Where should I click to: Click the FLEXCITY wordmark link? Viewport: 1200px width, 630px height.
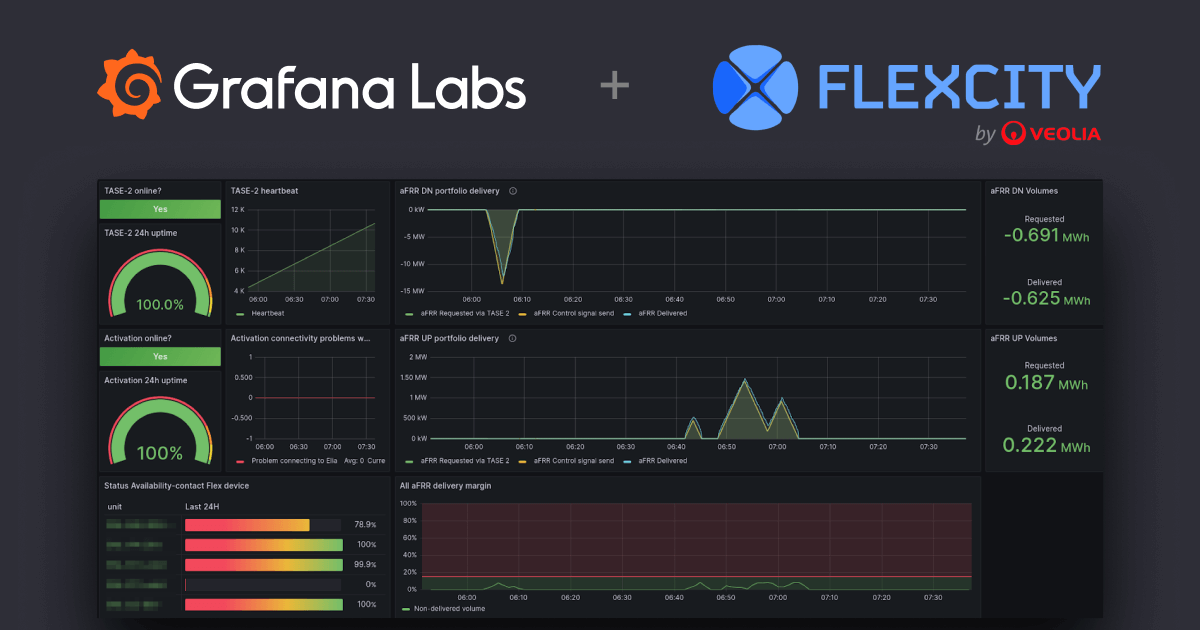[957, 85]
